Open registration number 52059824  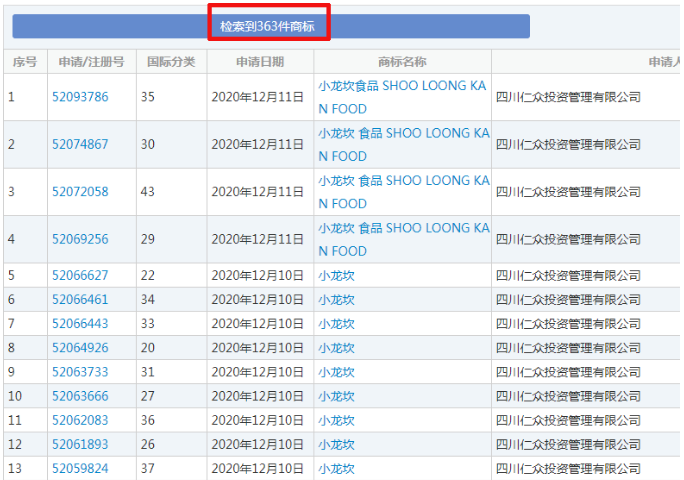(80, 468)
